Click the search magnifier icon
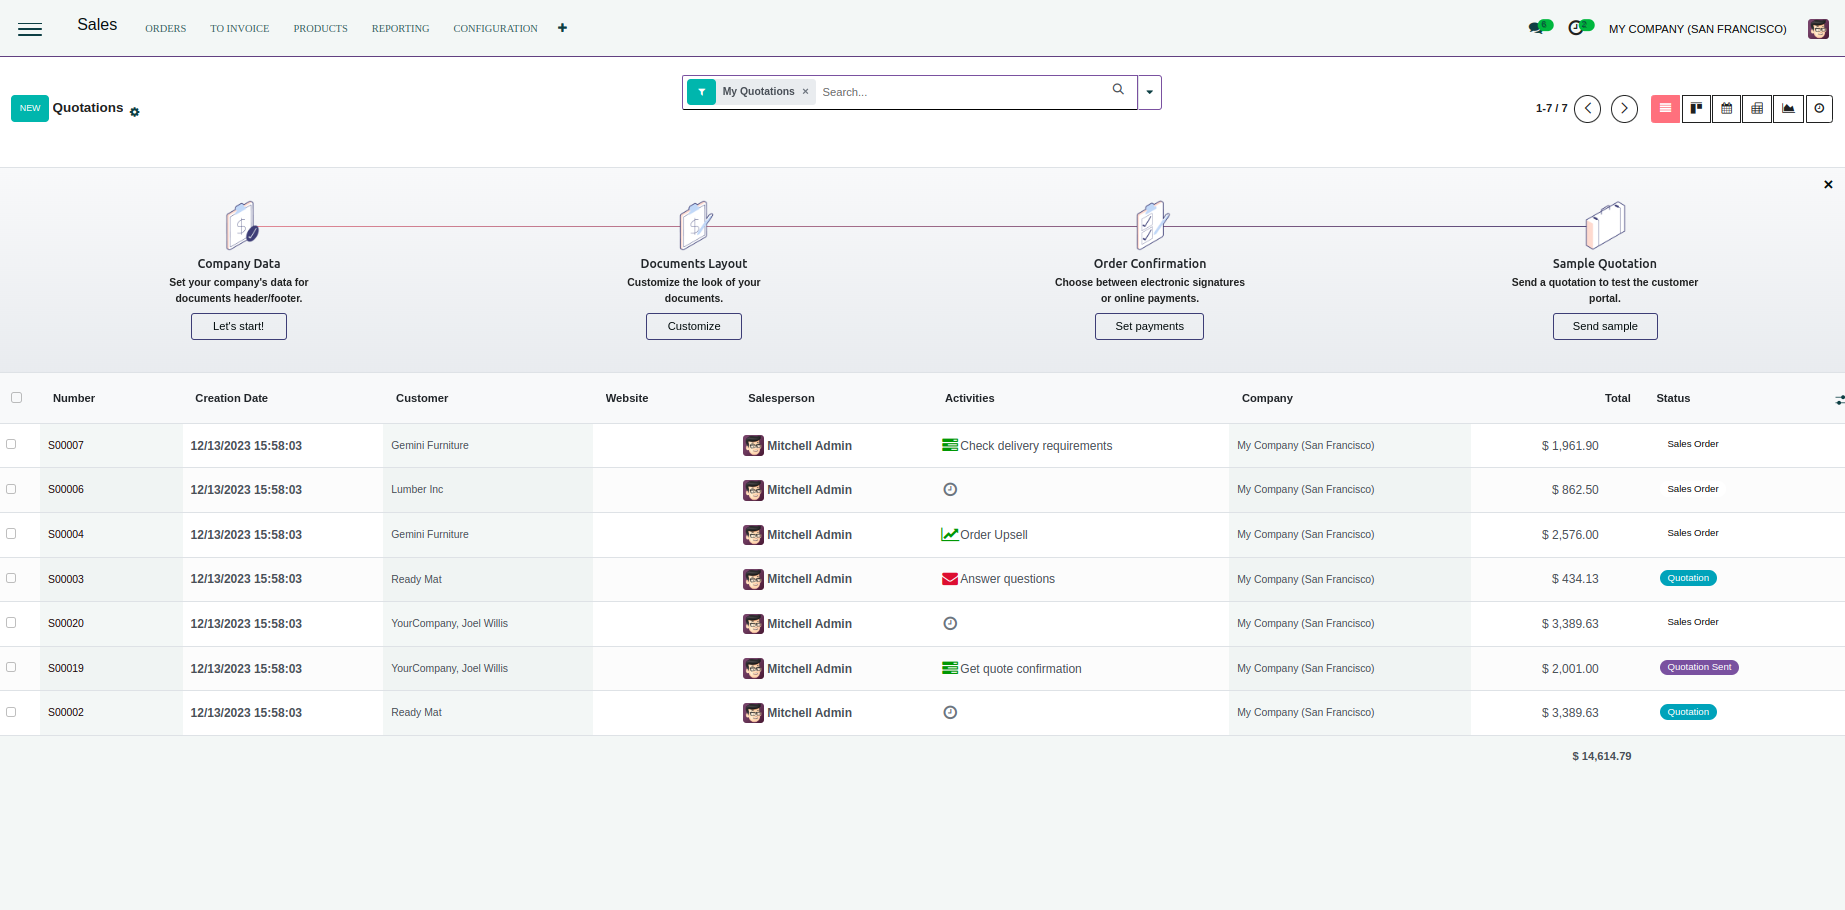This screenshot has width=1845, height=910. point(1118,90)
